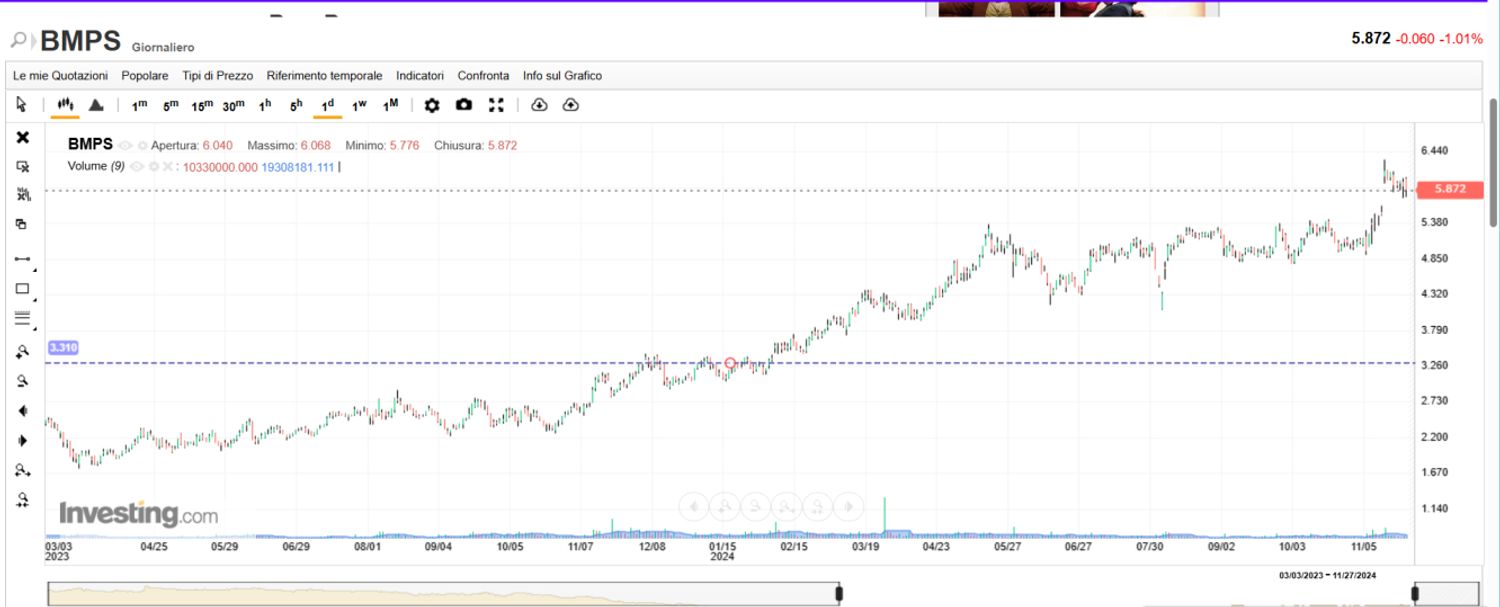The width and height of the screenshot is (1500, 607).
Task: Select the 1w weekly interval
Action: (359, 105)
